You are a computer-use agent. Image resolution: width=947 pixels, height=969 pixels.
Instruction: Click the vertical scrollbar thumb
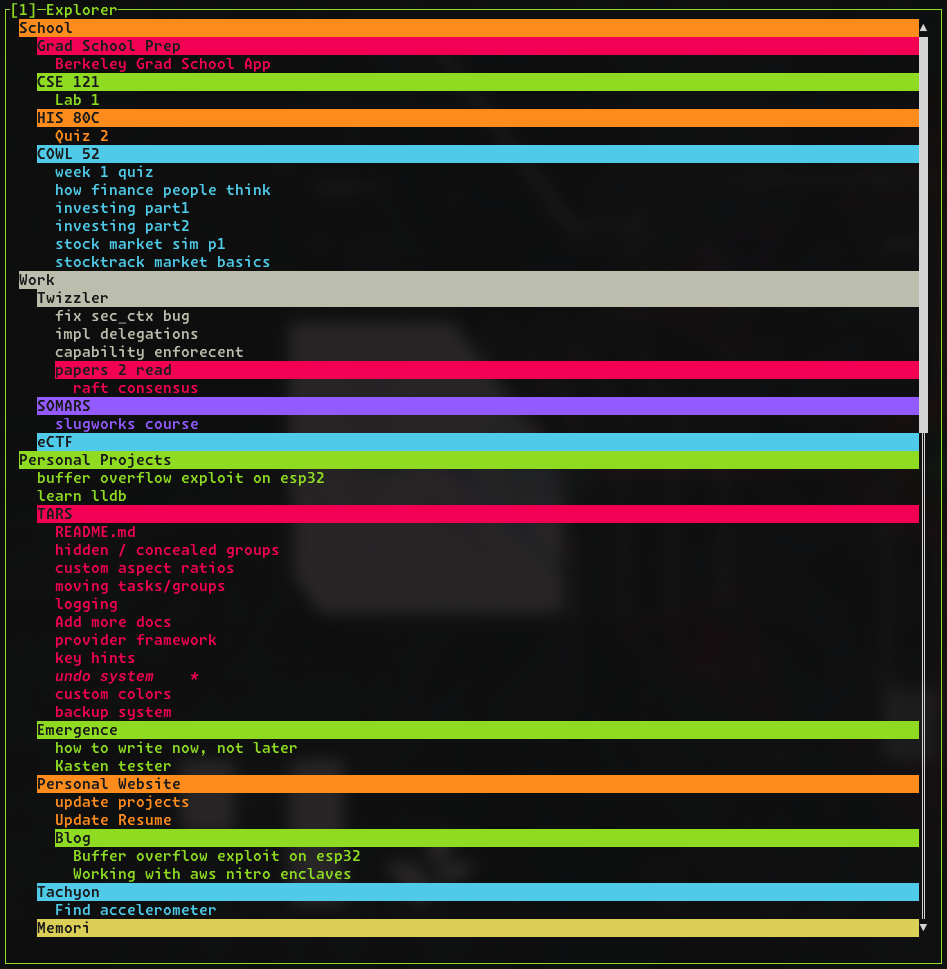pyautogui.click(x=923, y=235)
